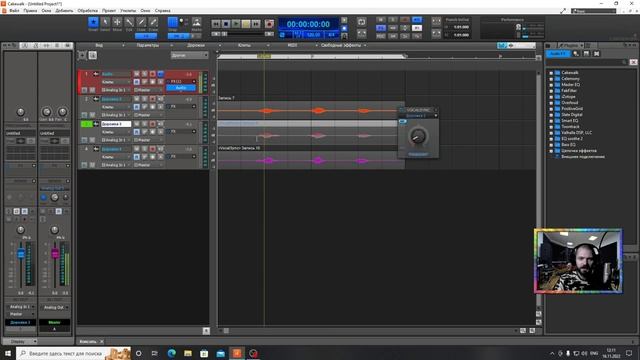Clear the plugin browser search field
Viewport: 640px width, 360px height.
(633, 62)
